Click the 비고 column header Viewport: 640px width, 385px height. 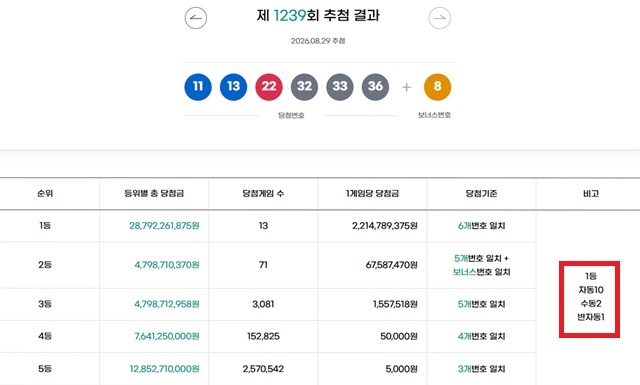[591, 193]
